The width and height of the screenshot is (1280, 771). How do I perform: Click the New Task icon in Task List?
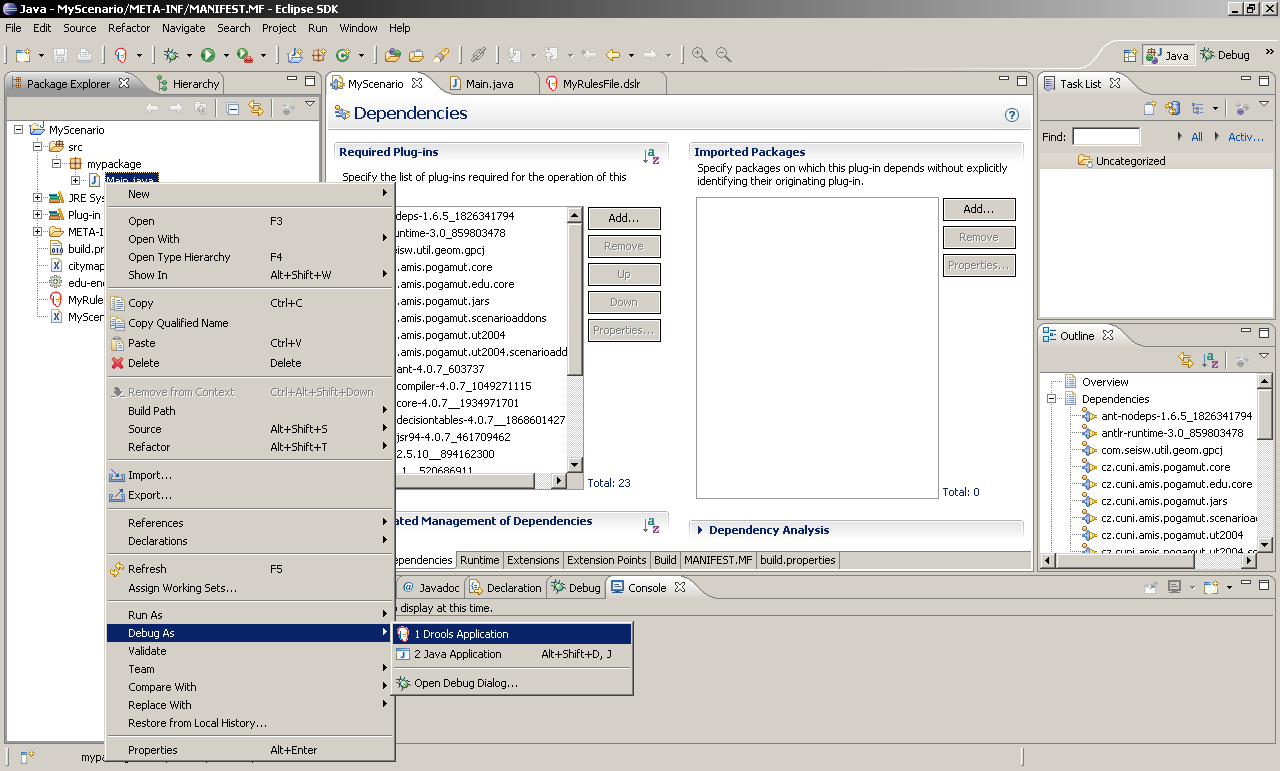[x=1150, y=108]
